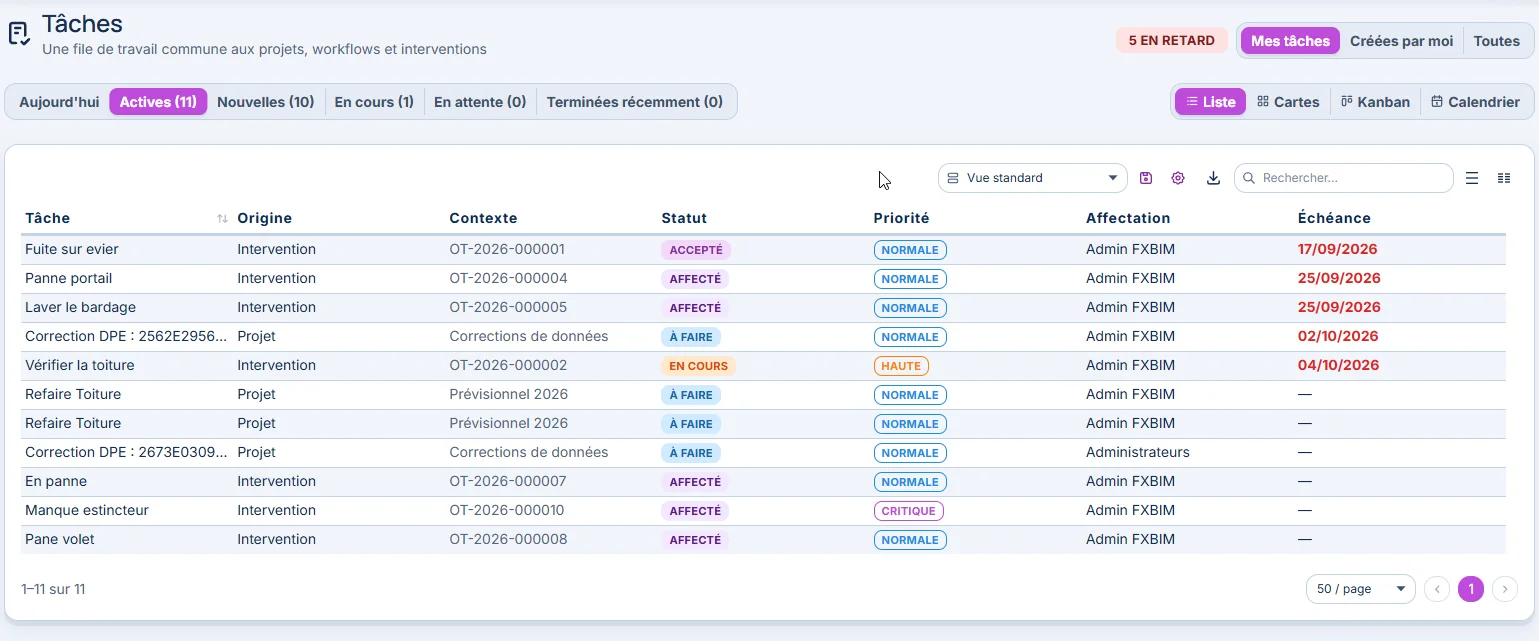Screen dimensions: 1539x641
Task: Open the 50 / page selector
Action: click(x=1361, y=589)
